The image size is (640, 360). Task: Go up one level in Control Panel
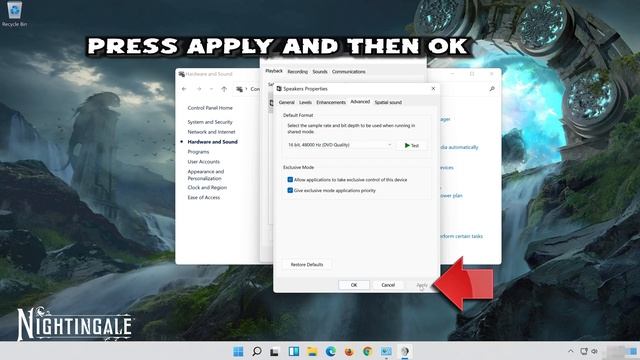point(224,89)
